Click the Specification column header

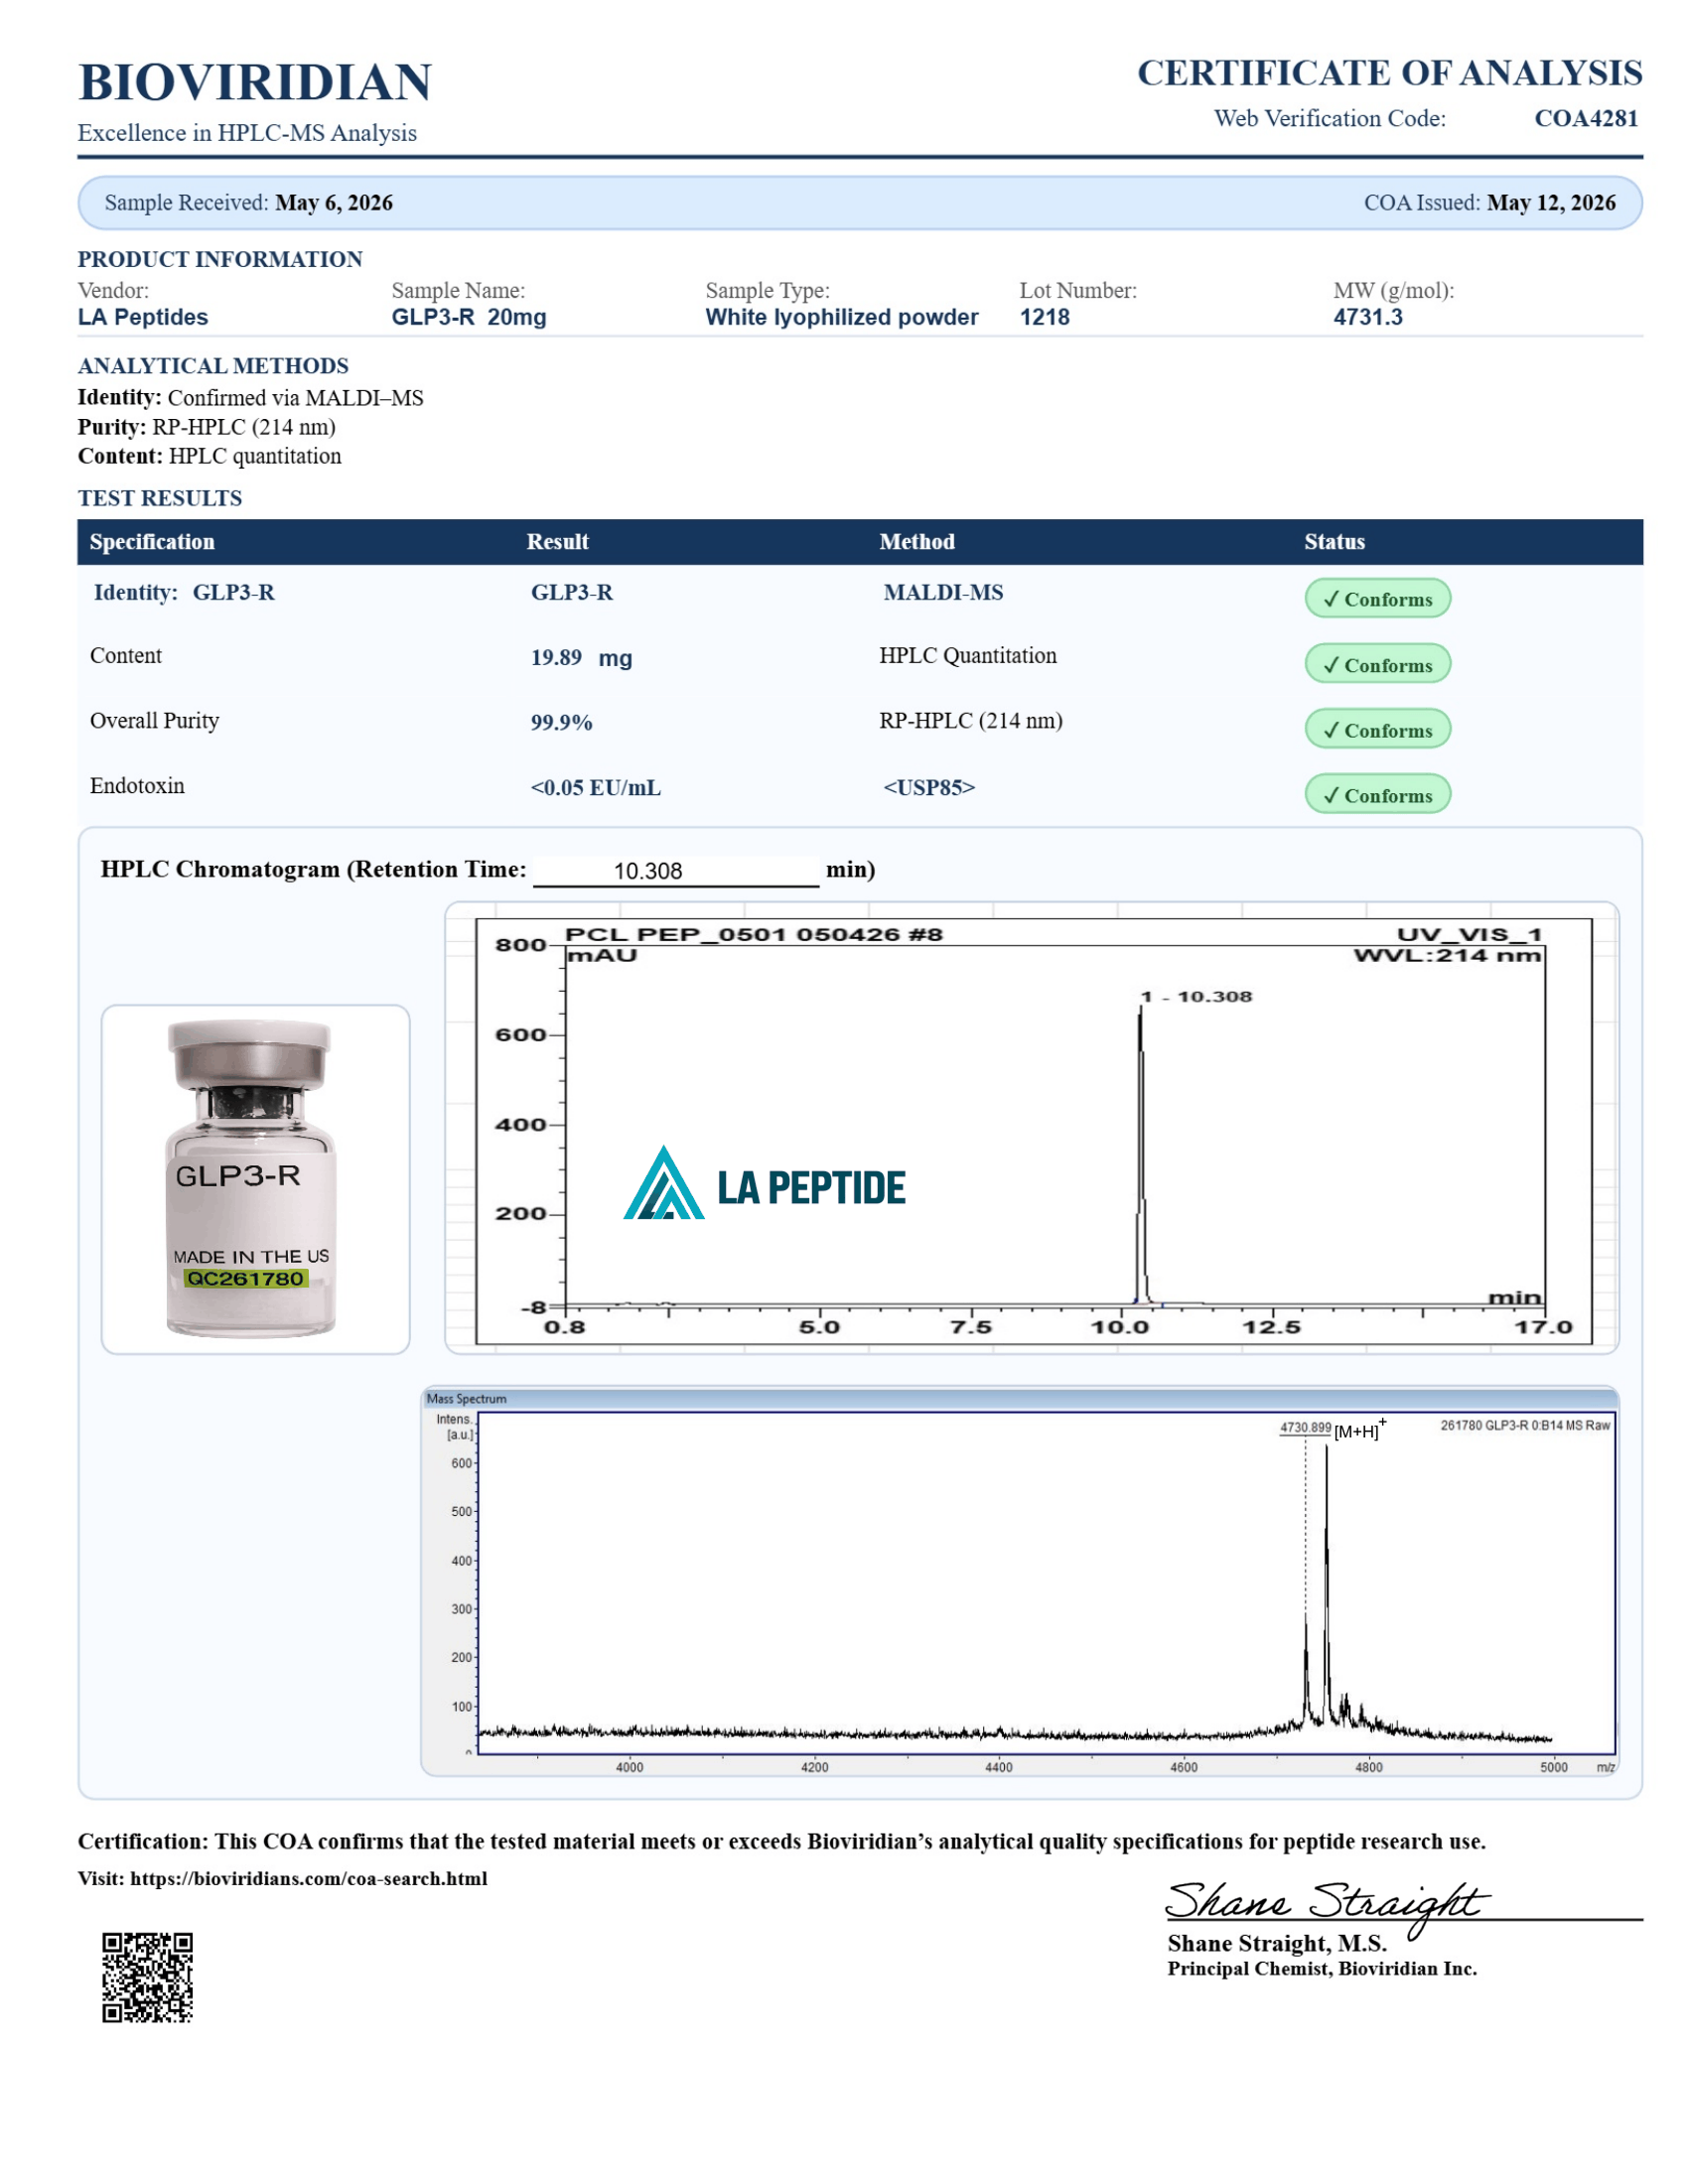tap(152, 542)
